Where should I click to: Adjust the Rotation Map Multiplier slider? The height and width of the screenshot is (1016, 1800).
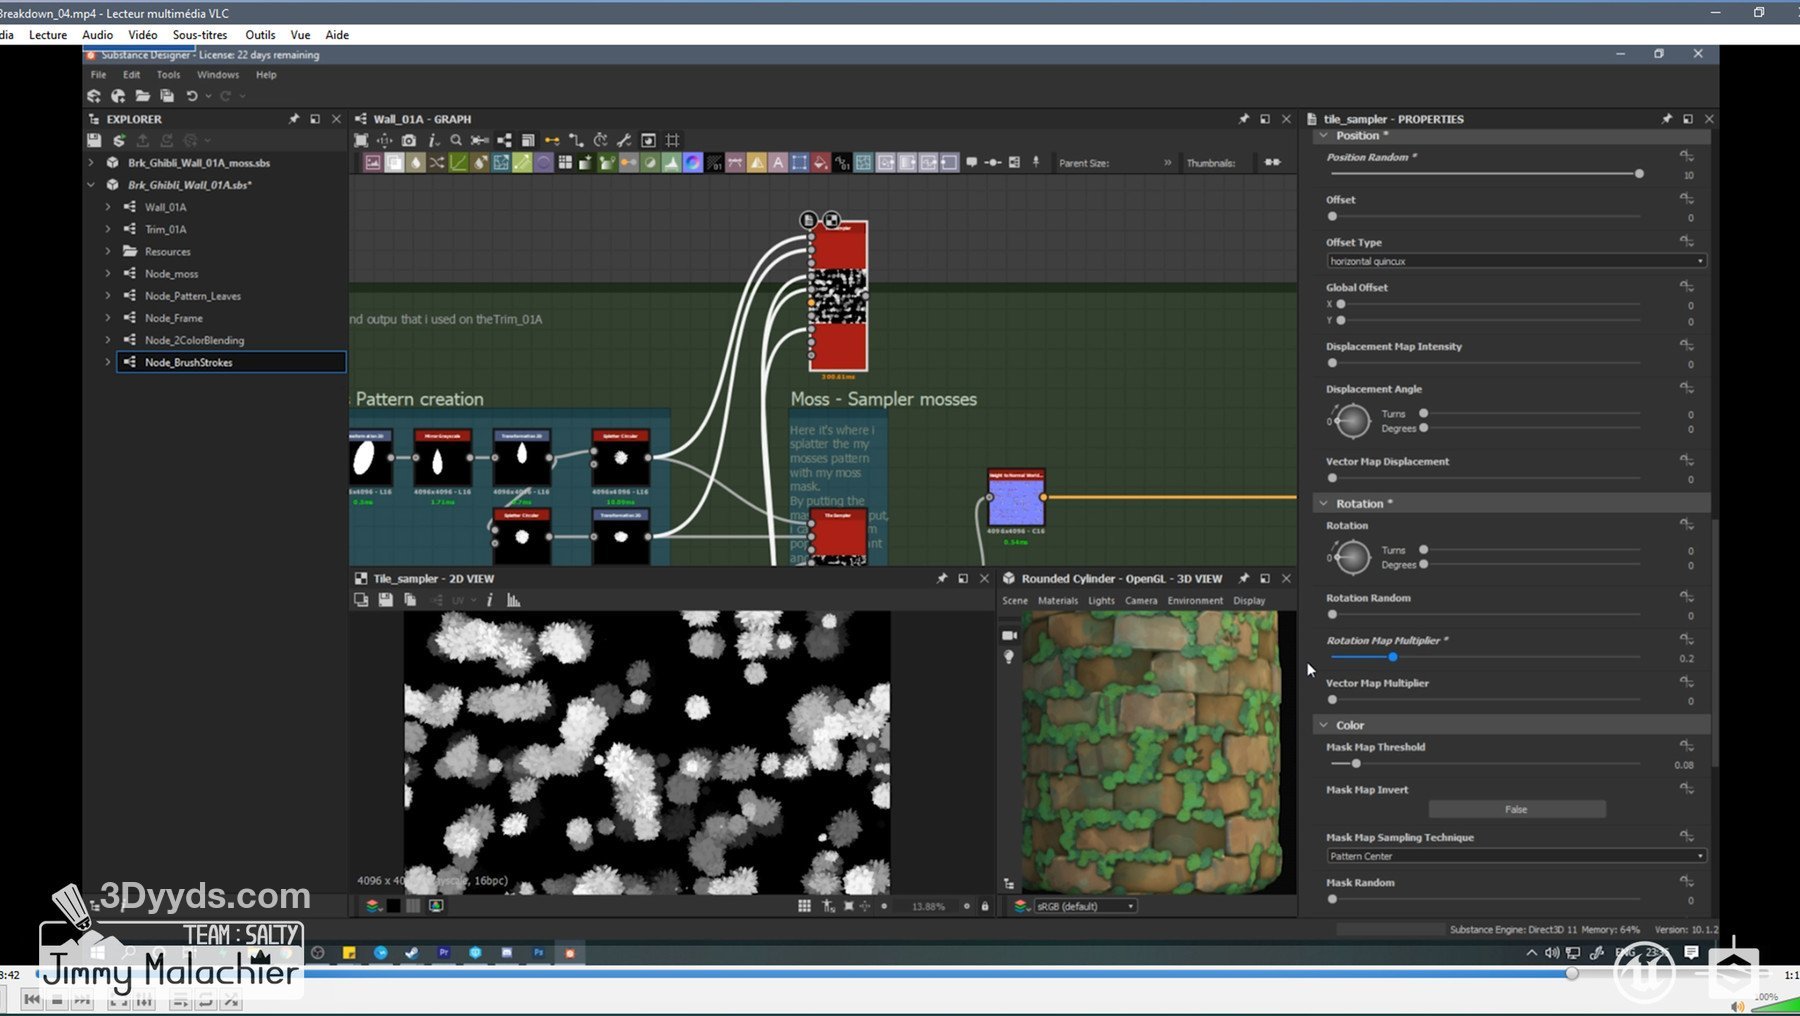point(1392,657)
